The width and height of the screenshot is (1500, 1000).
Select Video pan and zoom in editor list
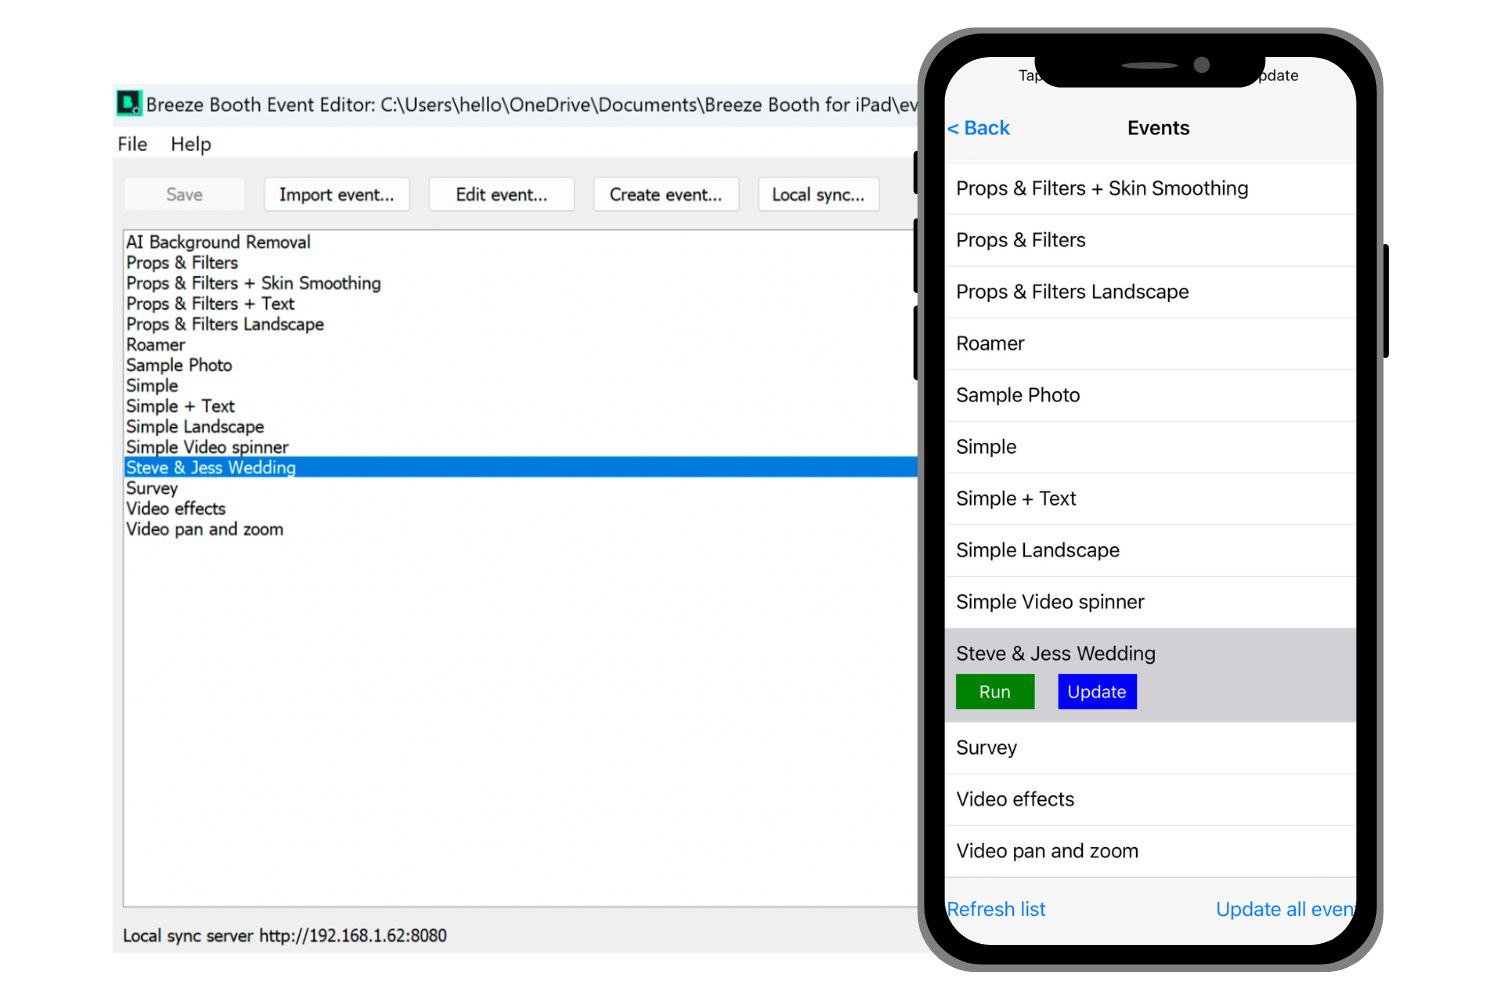point(204,529)
